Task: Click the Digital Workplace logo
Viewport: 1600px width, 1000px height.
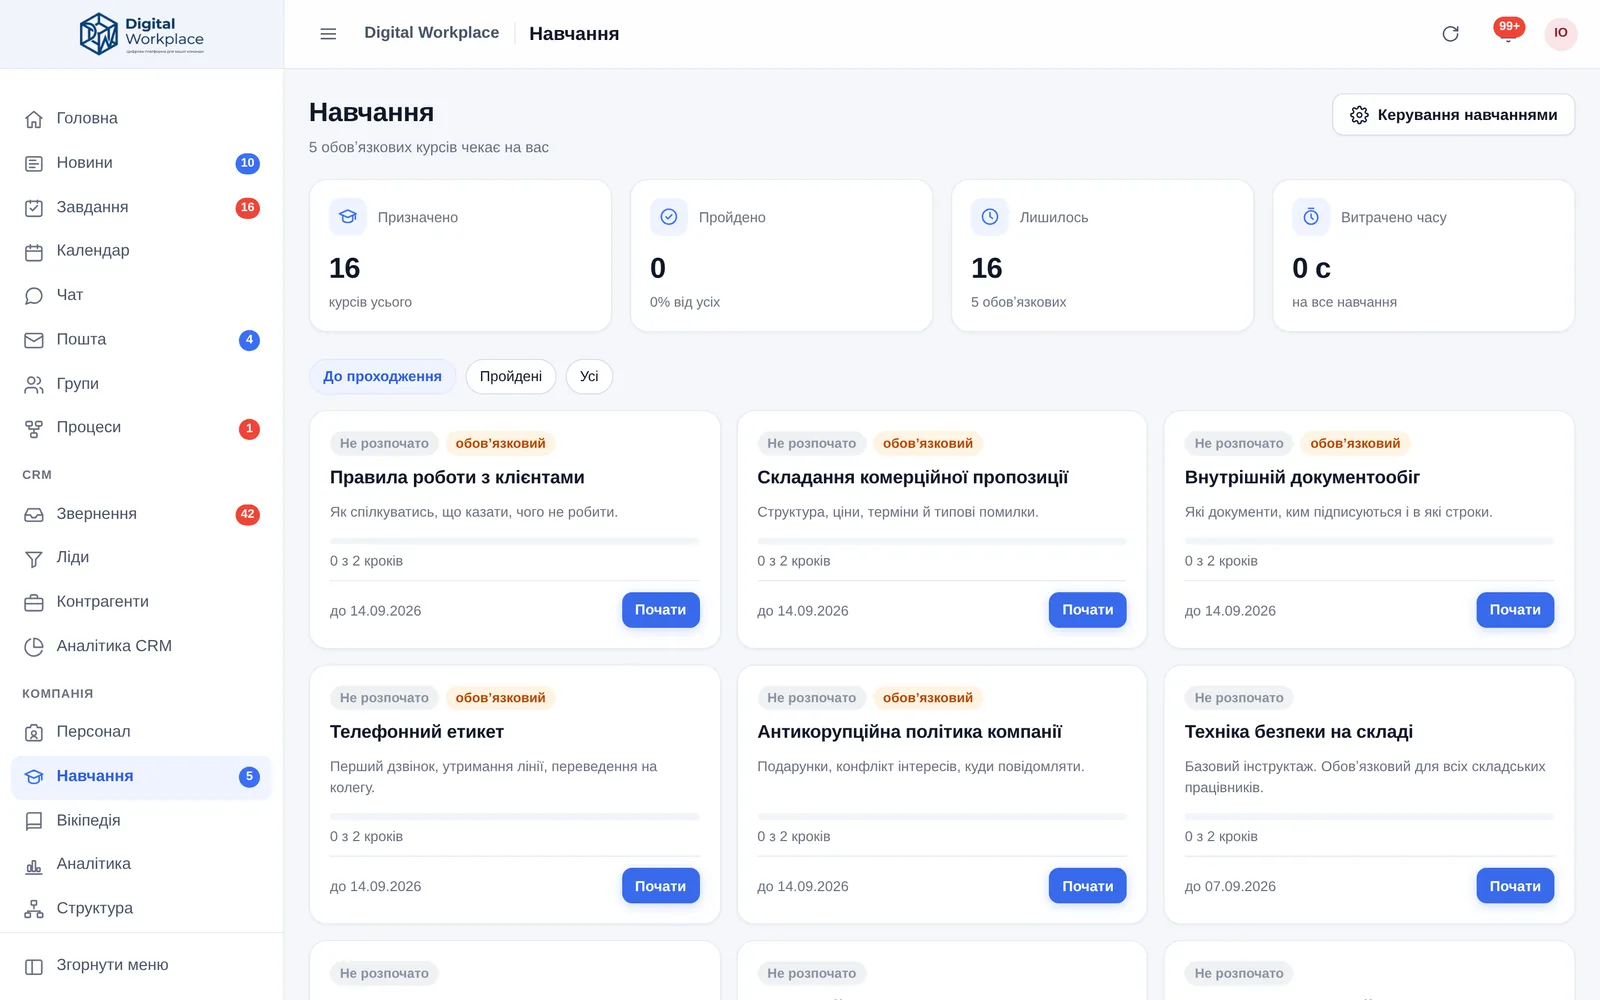Action: (142, 34)
